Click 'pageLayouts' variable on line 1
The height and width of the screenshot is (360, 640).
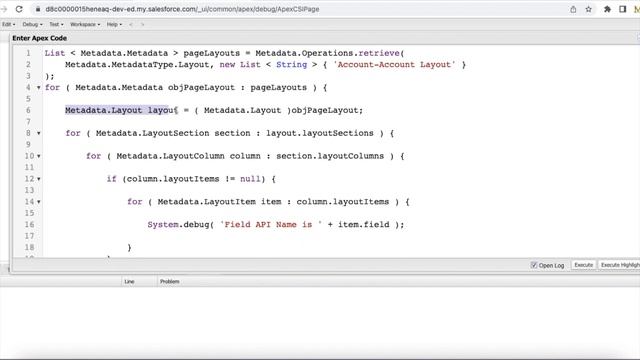211,53
